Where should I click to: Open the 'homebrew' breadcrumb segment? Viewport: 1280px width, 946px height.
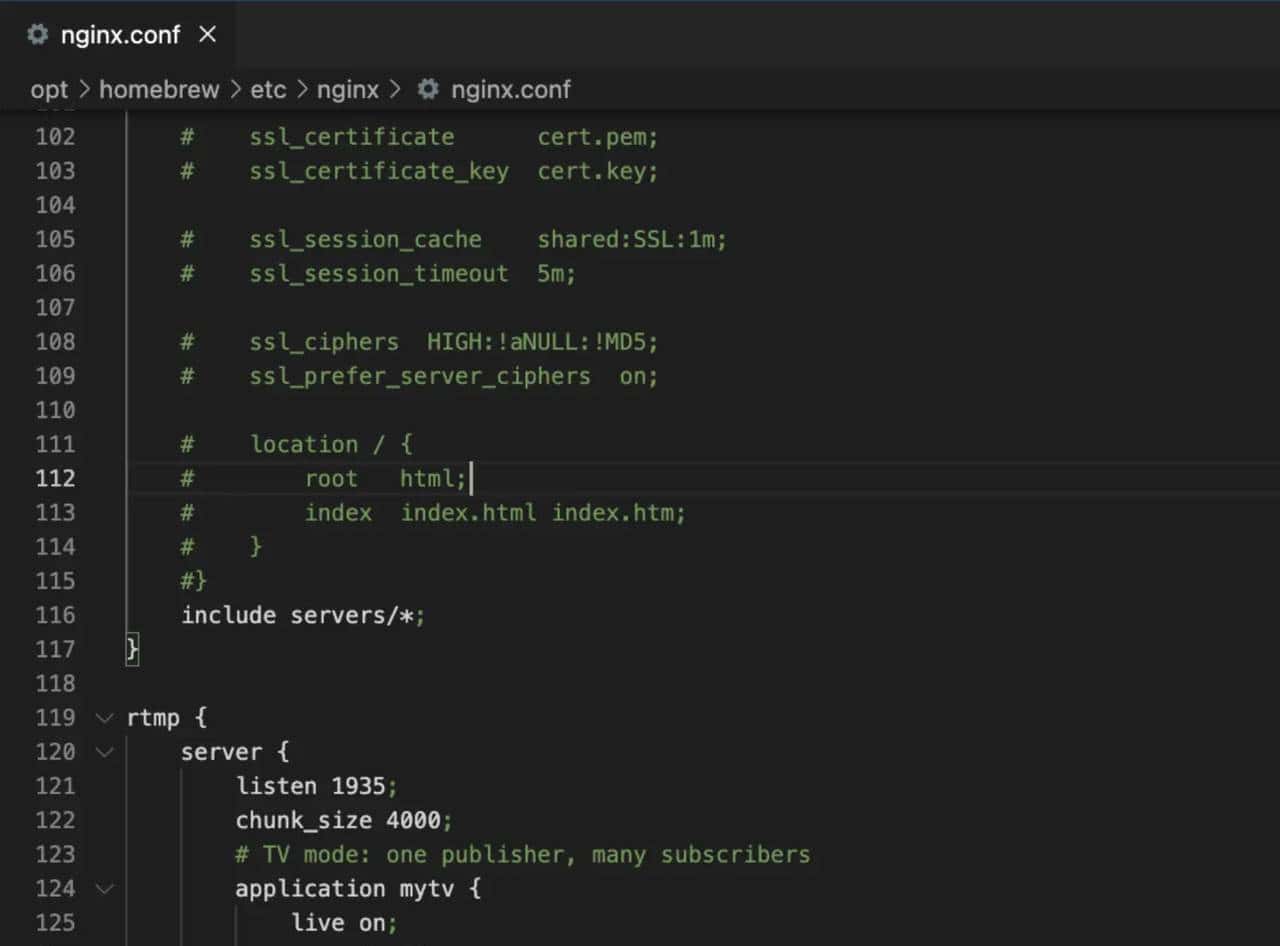[x=159, y=89]
